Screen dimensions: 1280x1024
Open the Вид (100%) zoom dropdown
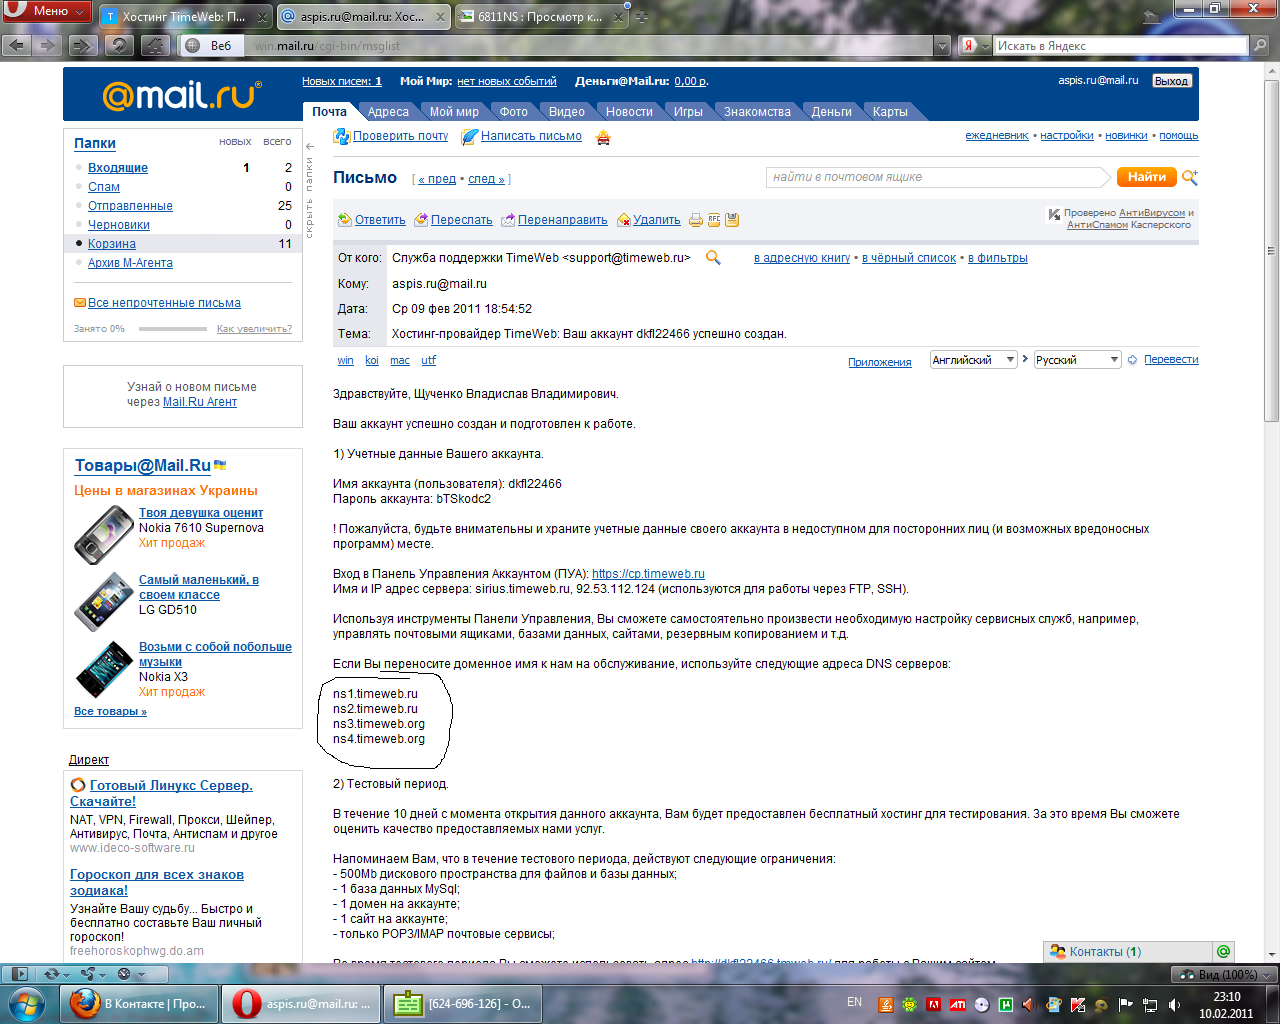(x=1223, y=974)
